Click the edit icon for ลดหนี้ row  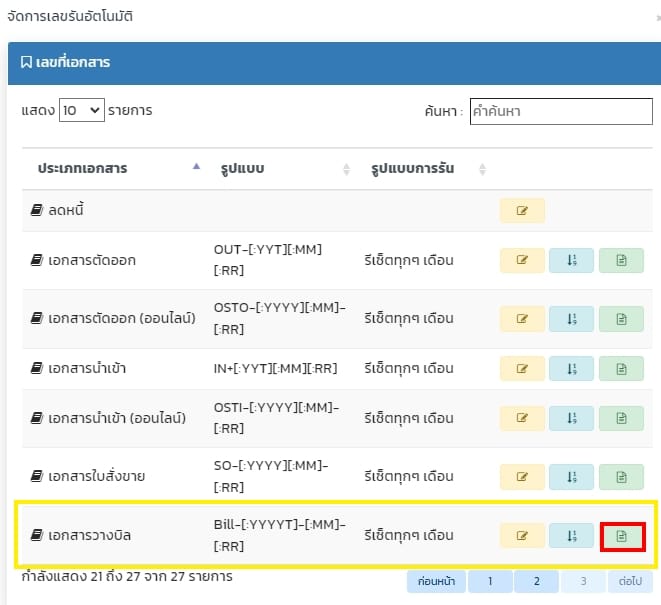pos(522,210)
